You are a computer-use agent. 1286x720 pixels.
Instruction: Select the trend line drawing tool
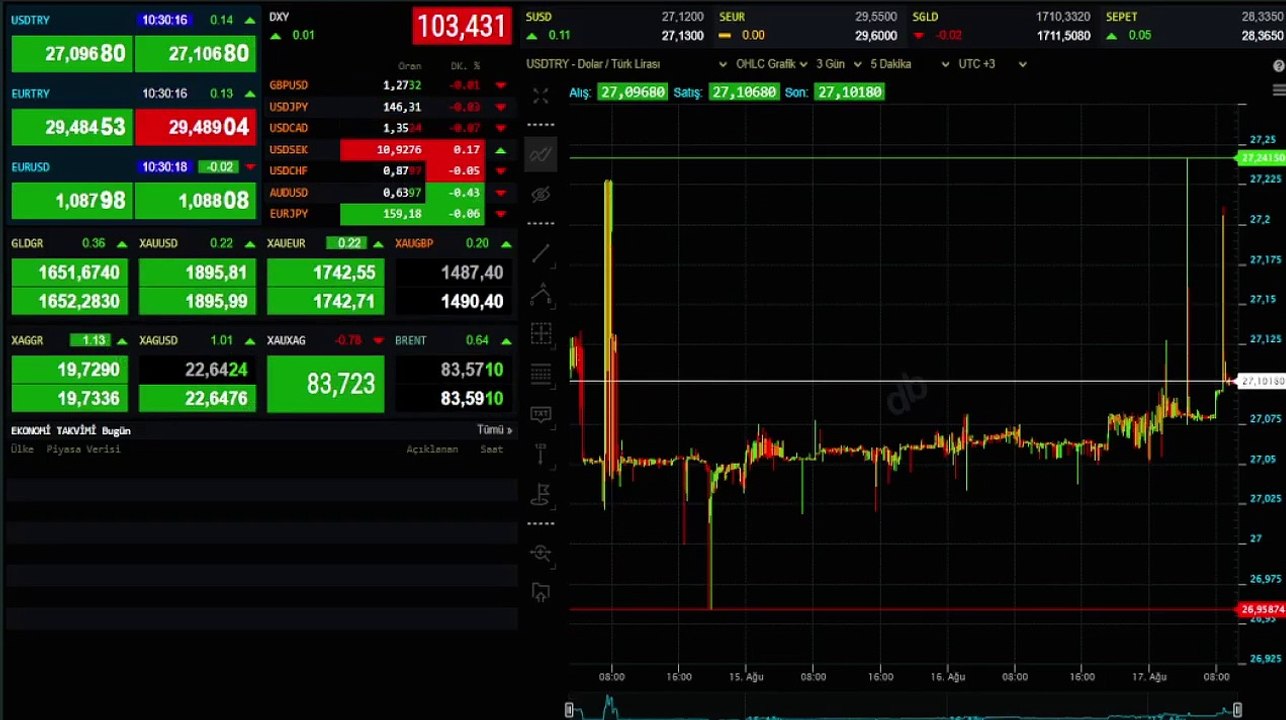[x=541, y=253]
